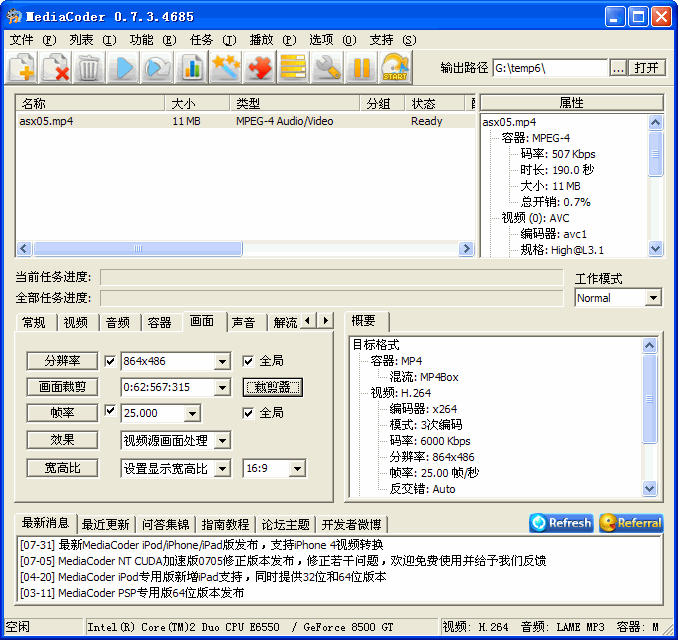Click the play-with-arrow preview icon
This screenshot has width=678, height=640.
click(x=157, y=67)
